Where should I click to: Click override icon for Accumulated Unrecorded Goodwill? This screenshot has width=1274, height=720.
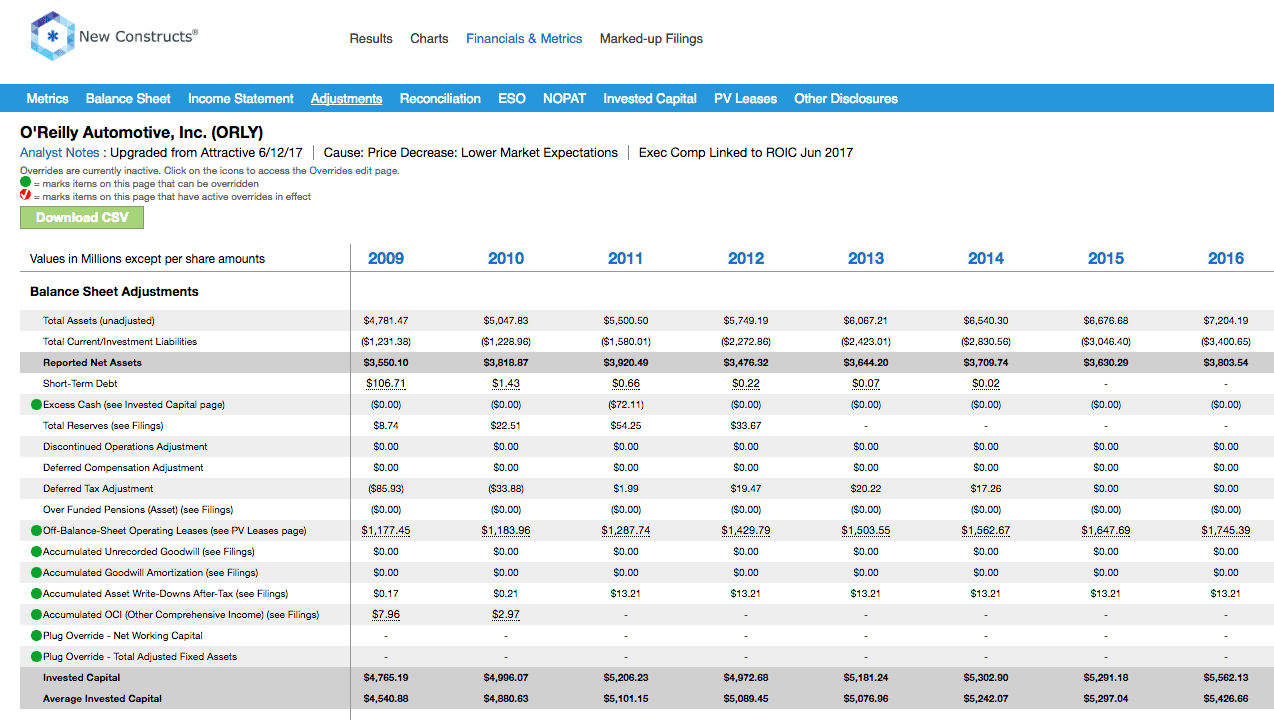[x=37, y=552]
